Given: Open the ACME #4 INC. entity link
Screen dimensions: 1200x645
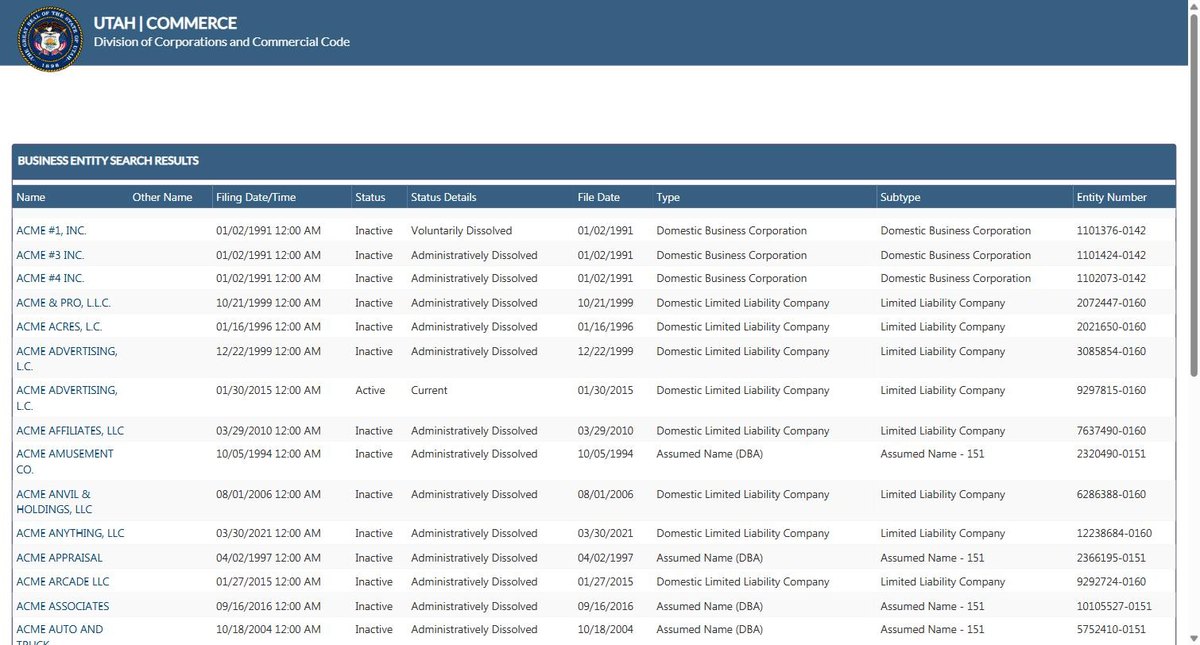Looking at the screenshot, I should 50,278.
